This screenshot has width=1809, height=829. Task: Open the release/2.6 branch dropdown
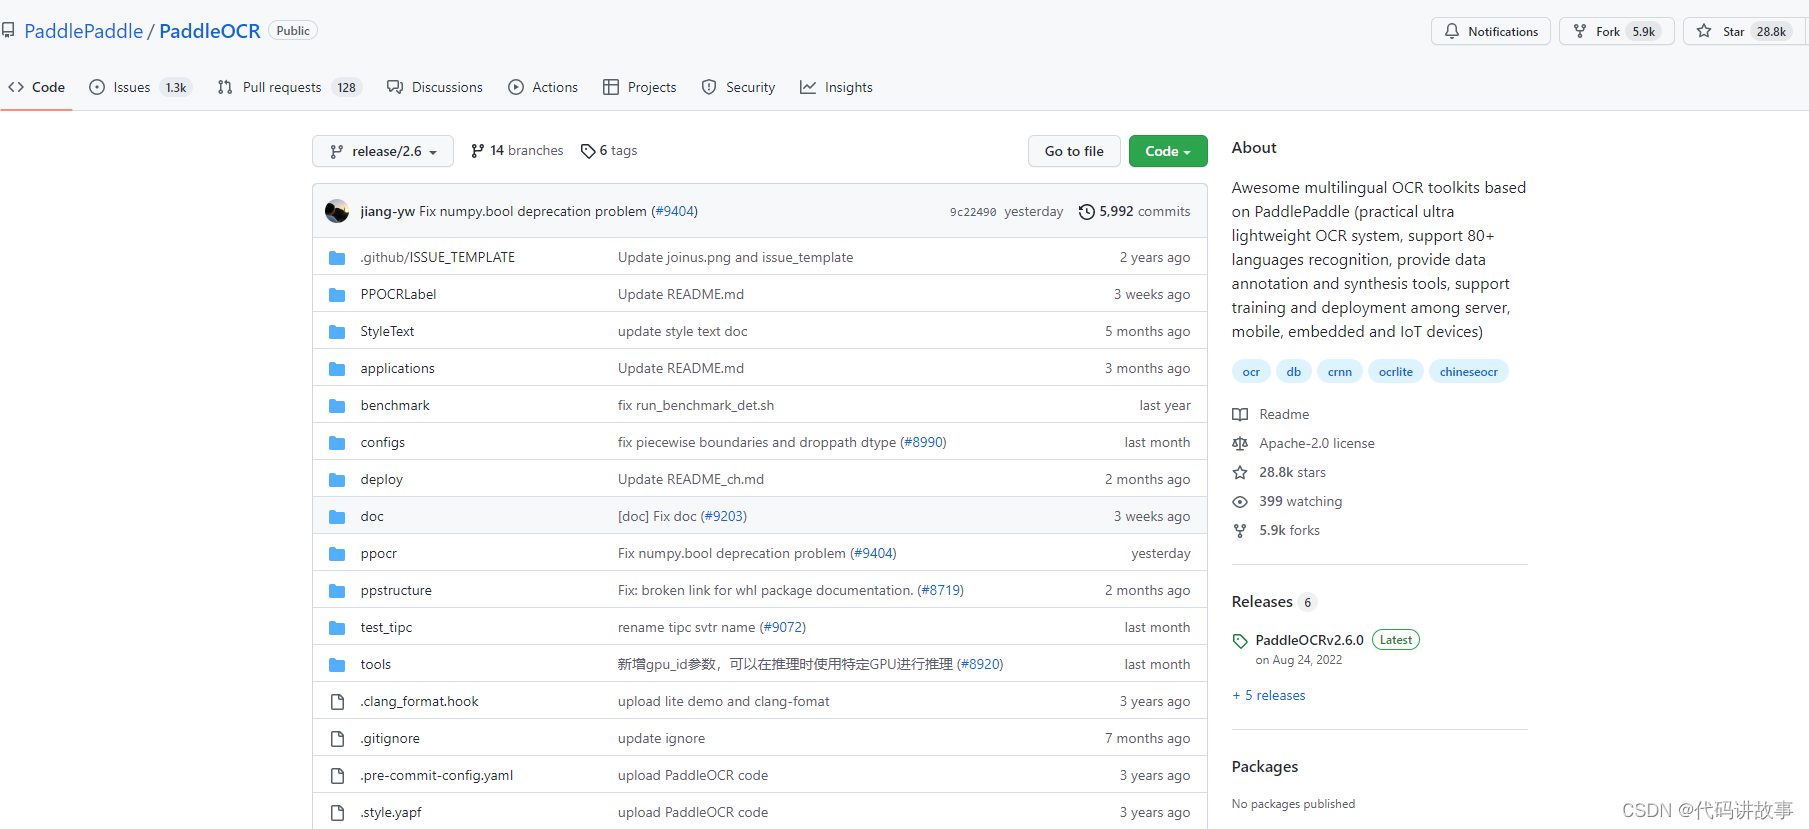pos(383,151)
